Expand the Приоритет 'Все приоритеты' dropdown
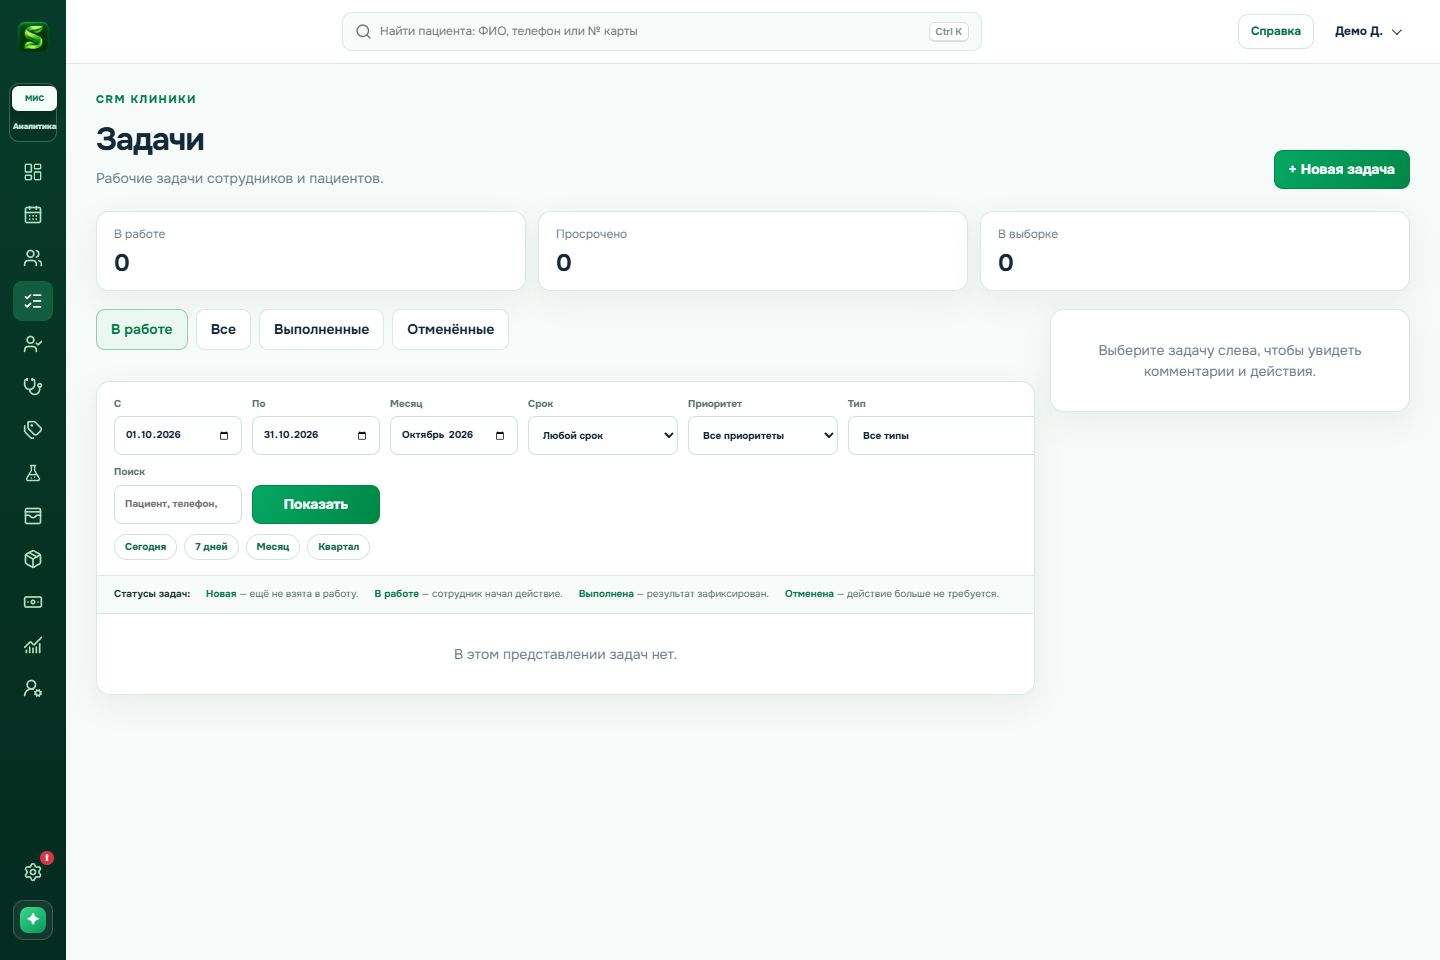Viewport: 1440px width, 960px height. click(763, 436)
